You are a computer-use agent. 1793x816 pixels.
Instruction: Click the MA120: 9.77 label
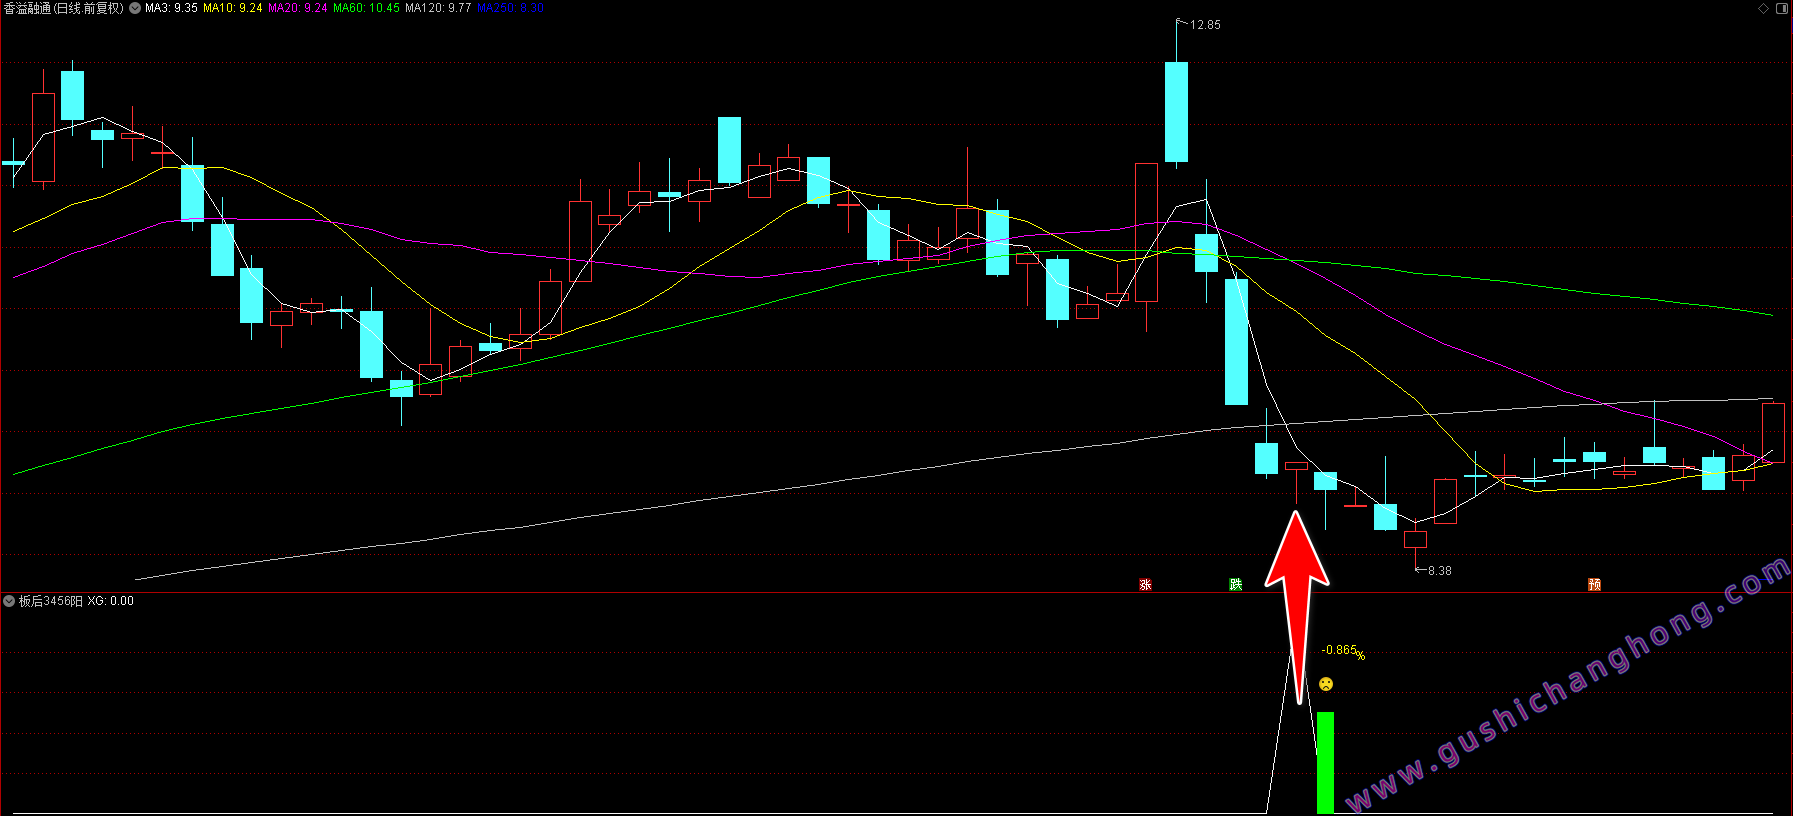point(438,8)
